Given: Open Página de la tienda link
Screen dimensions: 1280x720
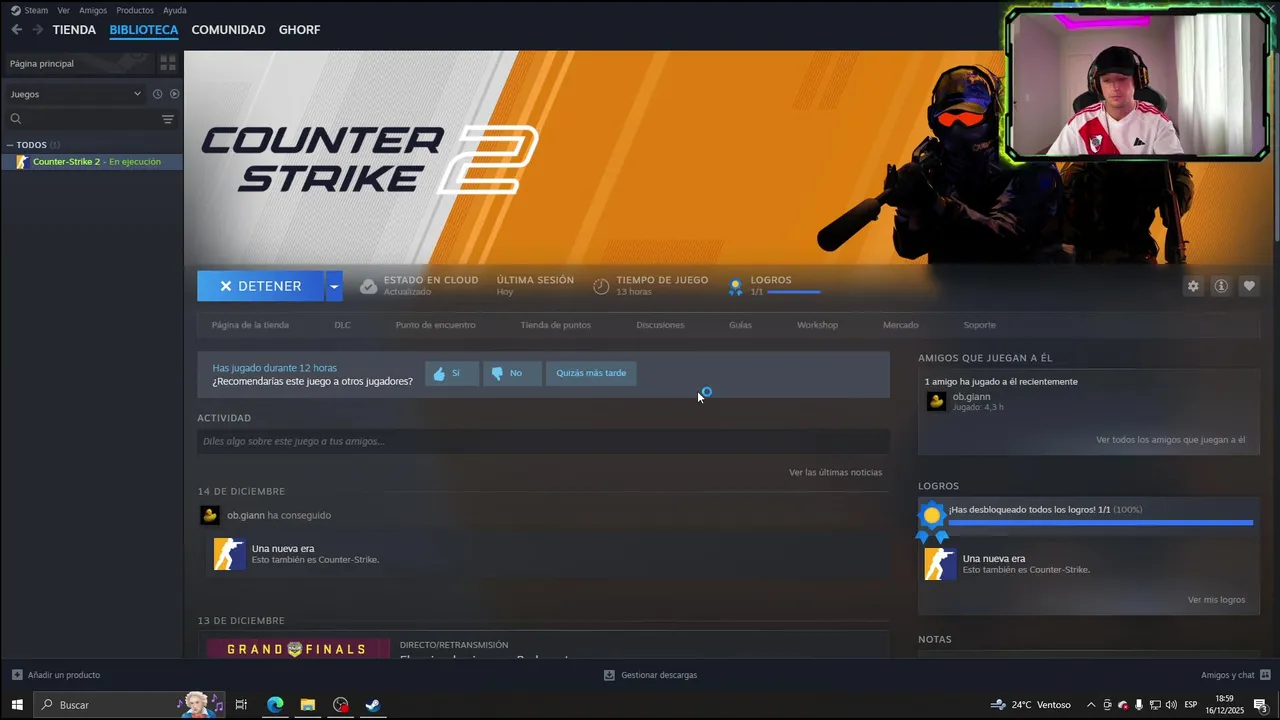Looking at the screenshot, I should [x=250, y=325].
